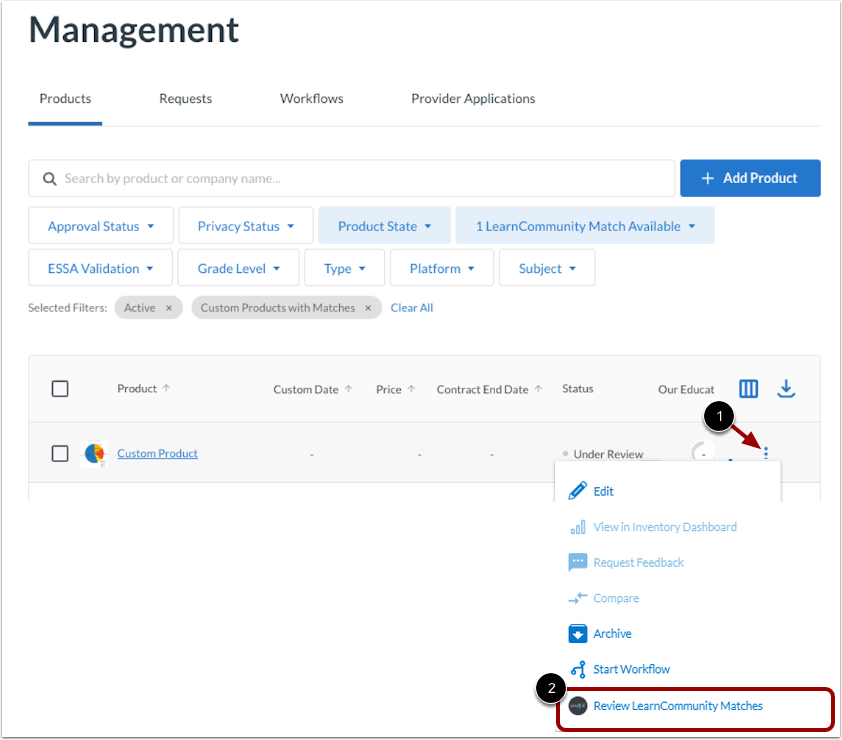This screenshot has height=740, width=842.
Task: Open the LearnCommunity Match Available dropdown
Action: (585, 226)
